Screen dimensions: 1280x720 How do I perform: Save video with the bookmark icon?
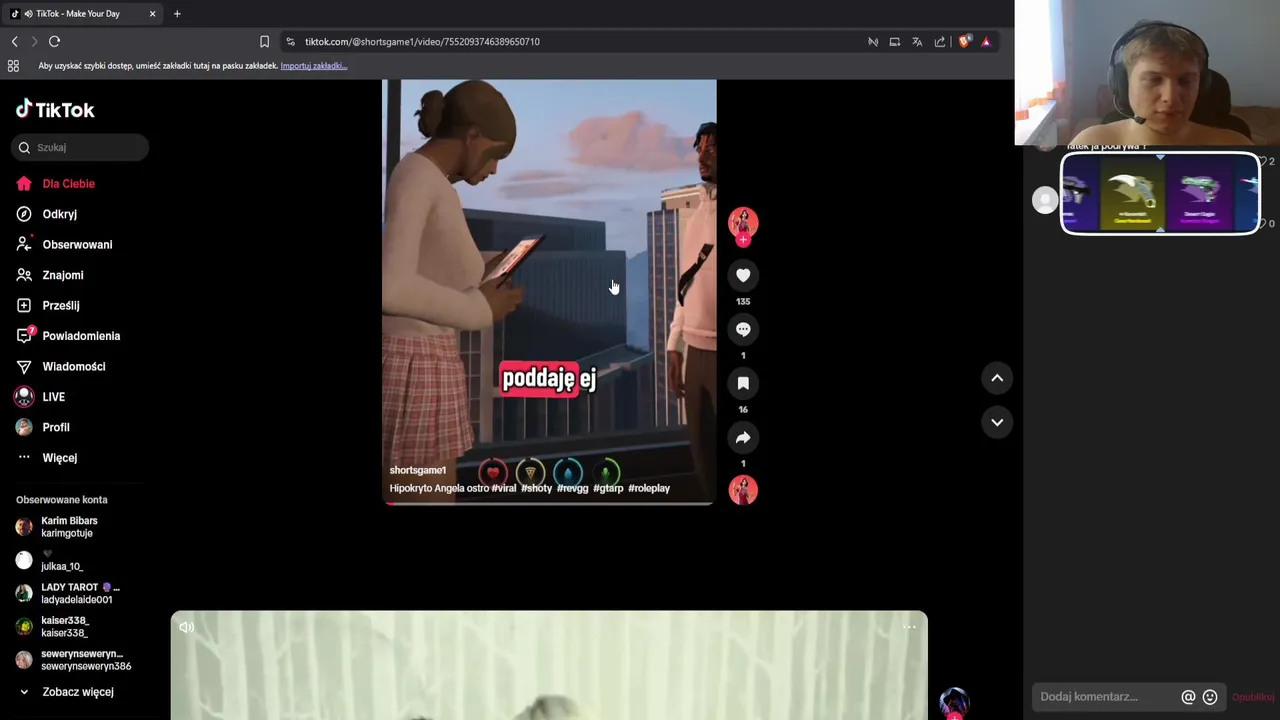click(743, 383)
